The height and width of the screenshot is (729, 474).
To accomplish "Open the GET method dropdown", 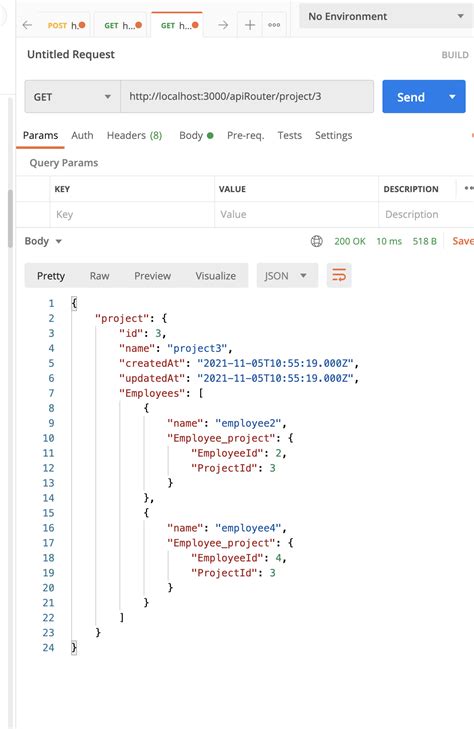I will pos(72,97).
